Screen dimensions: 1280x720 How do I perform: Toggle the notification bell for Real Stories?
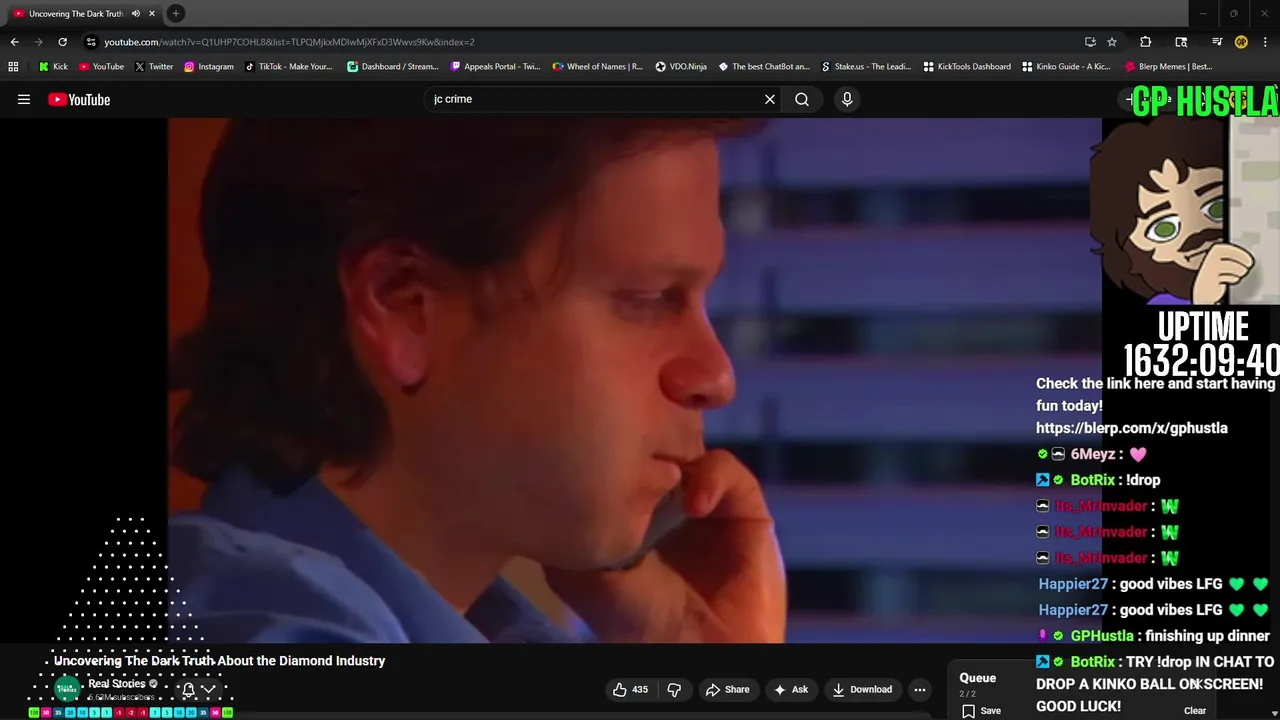point(188,689)
